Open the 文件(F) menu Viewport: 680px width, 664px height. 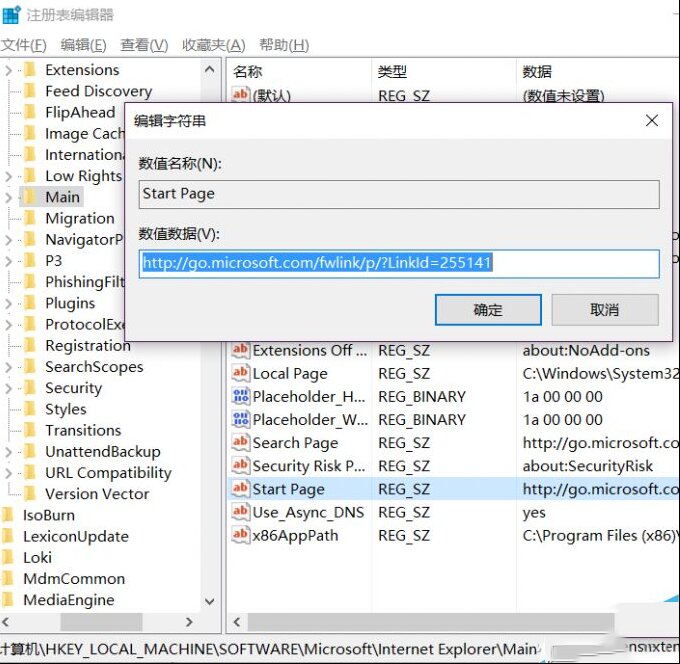click(23, 45)
